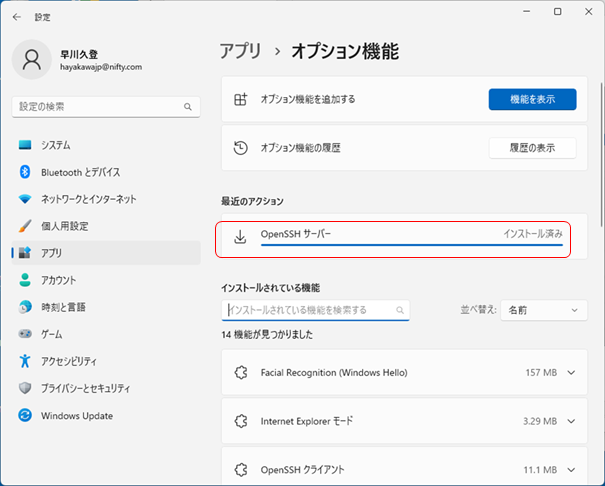605x486 pixels.
Task: Open 個人用設定 personalization page
Action: click(64, 226)
